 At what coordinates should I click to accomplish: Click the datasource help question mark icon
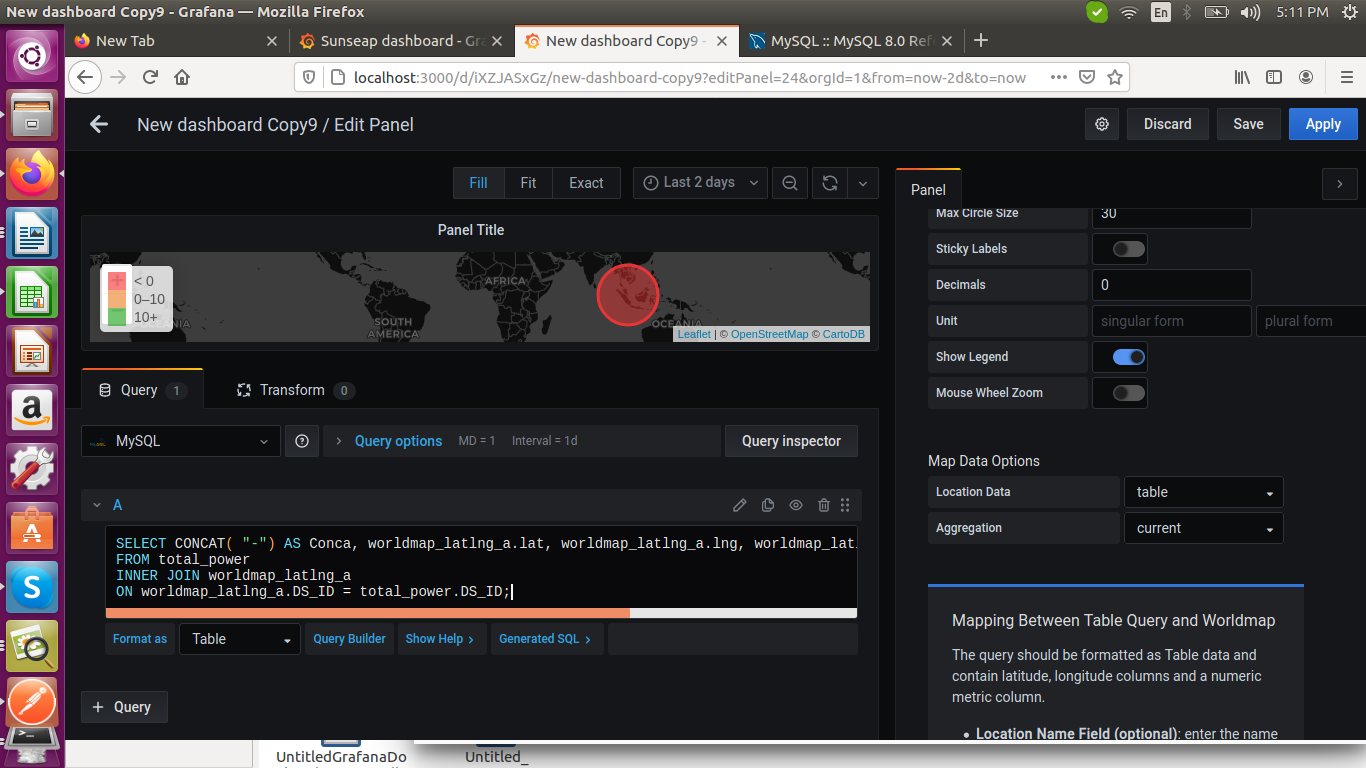coord(302,440)
